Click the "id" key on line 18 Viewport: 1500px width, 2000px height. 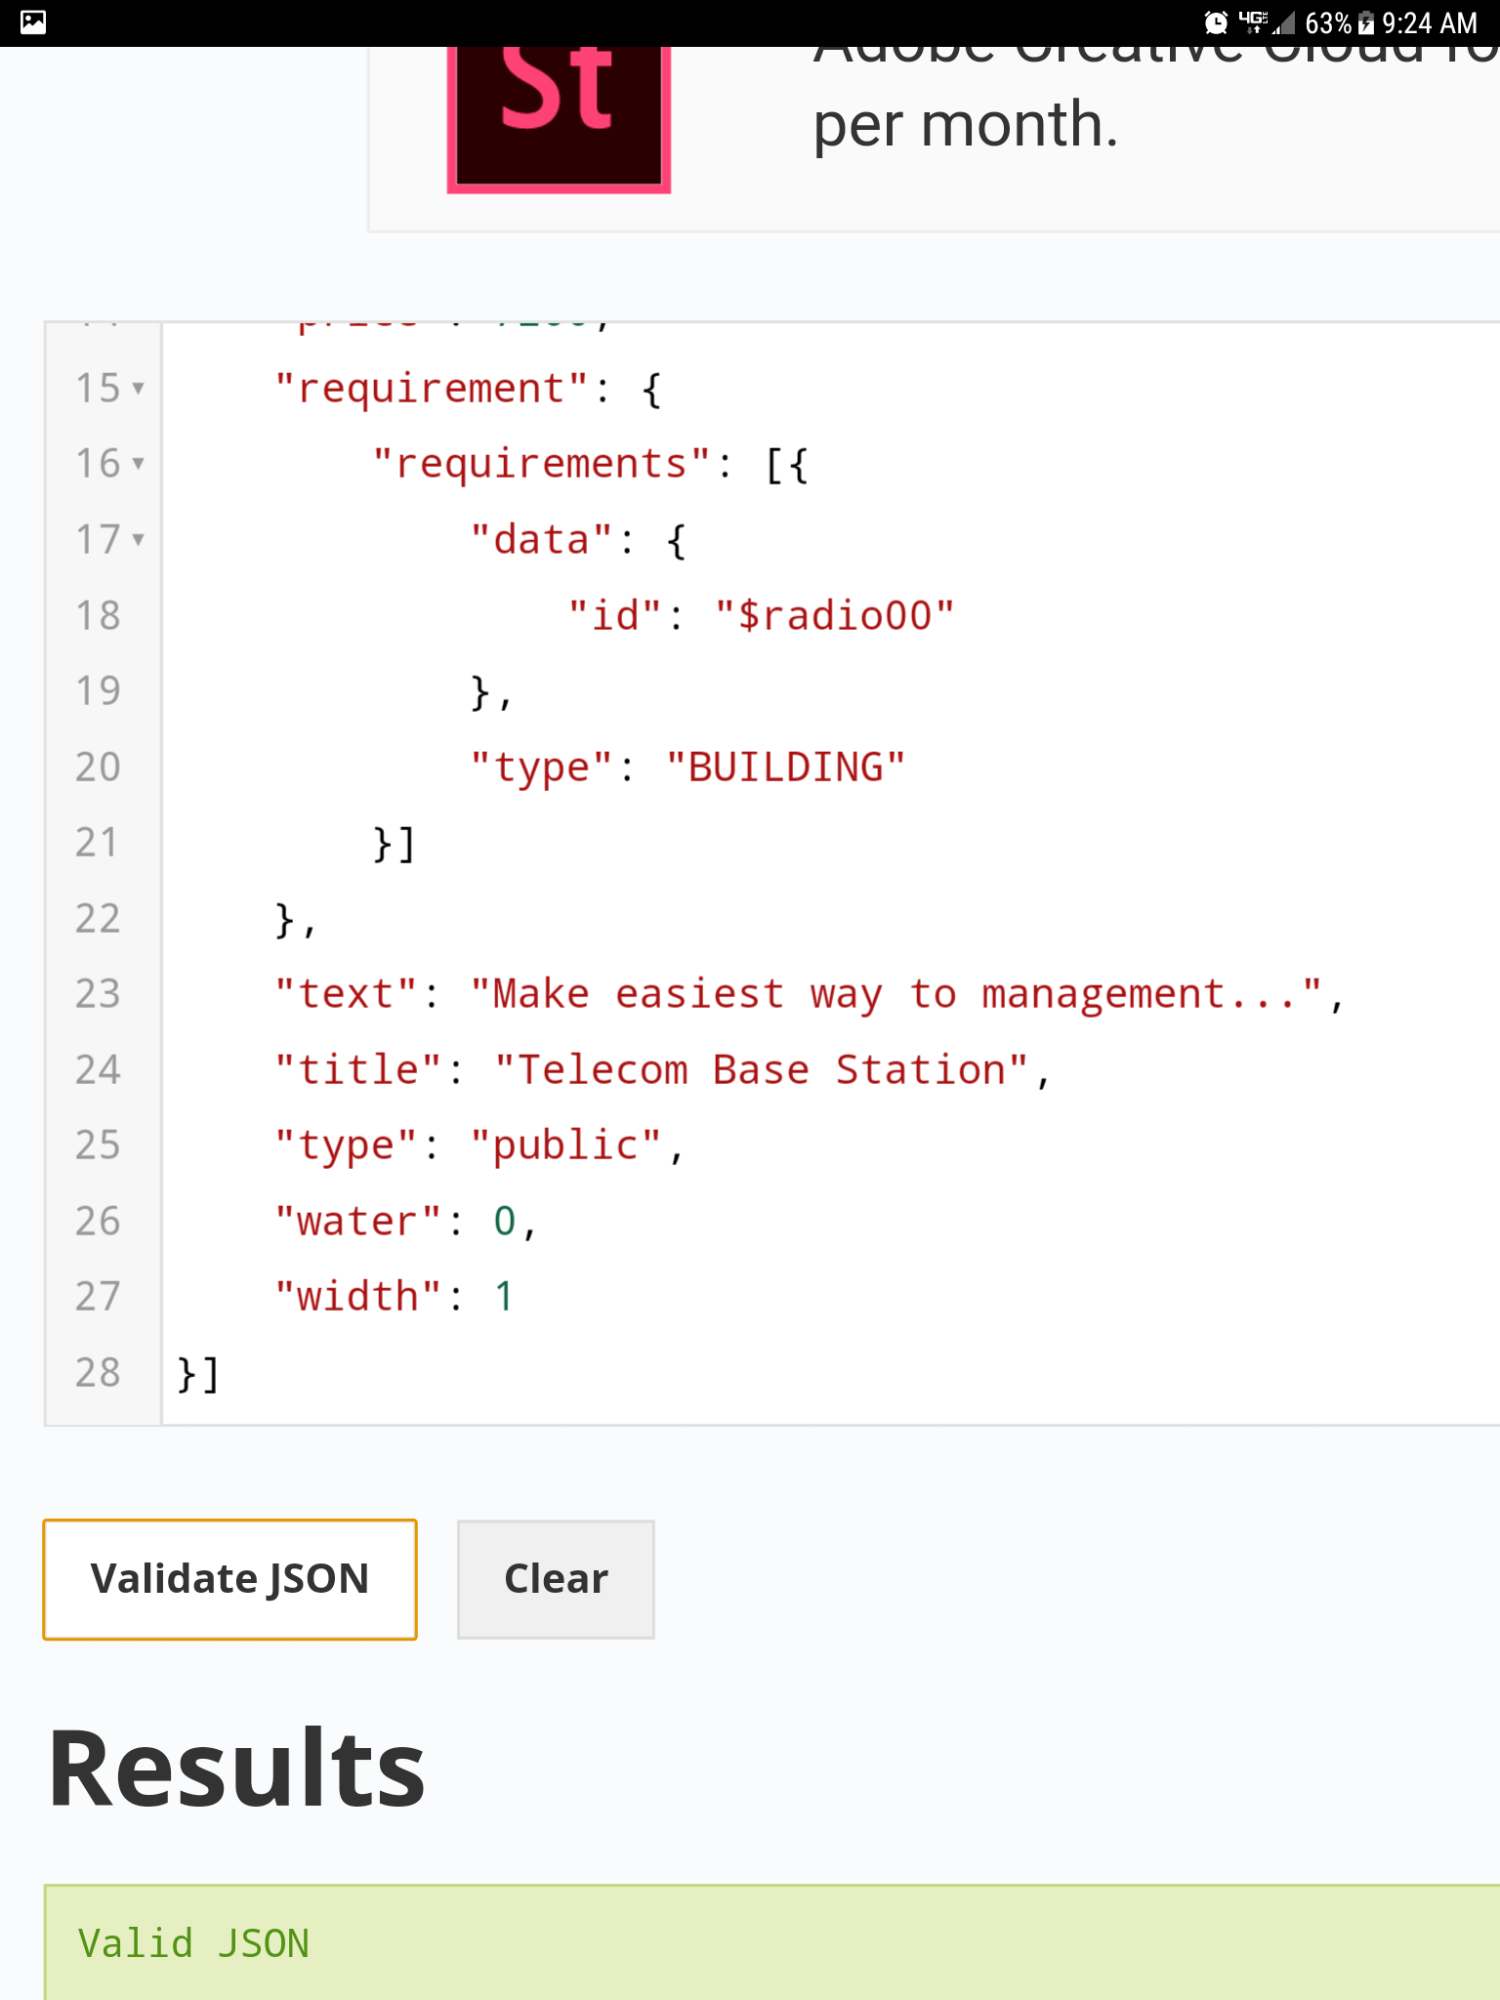coord(614,616)
